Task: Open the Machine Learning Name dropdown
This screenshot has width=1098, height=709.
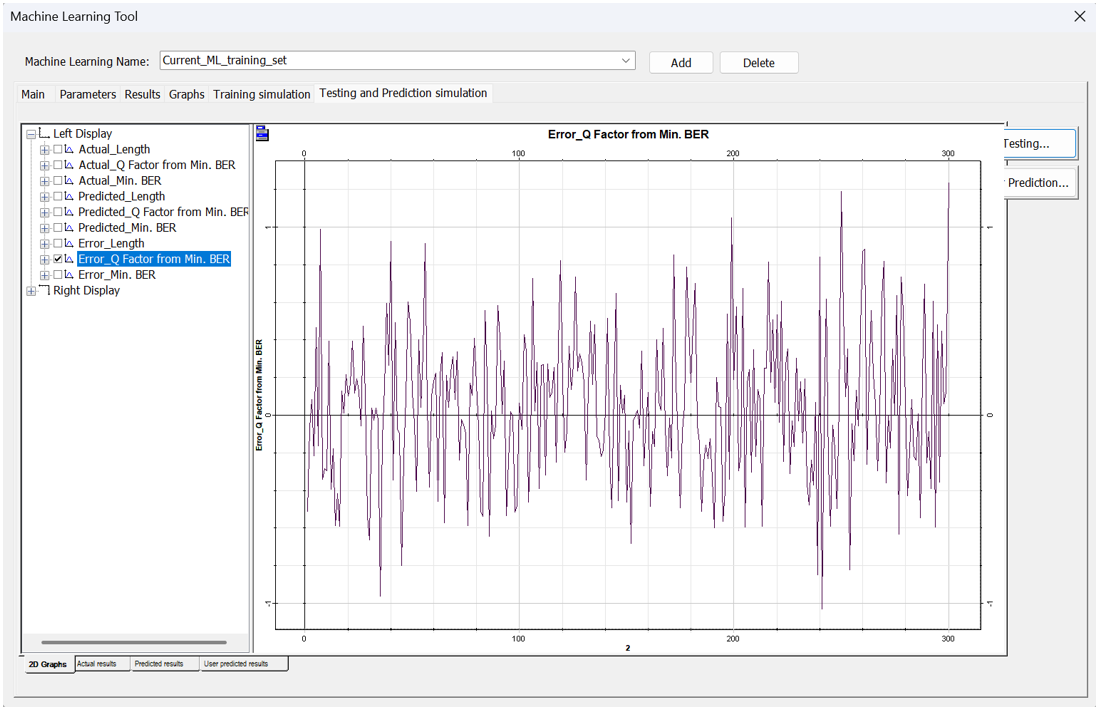Action: (626, 61)
